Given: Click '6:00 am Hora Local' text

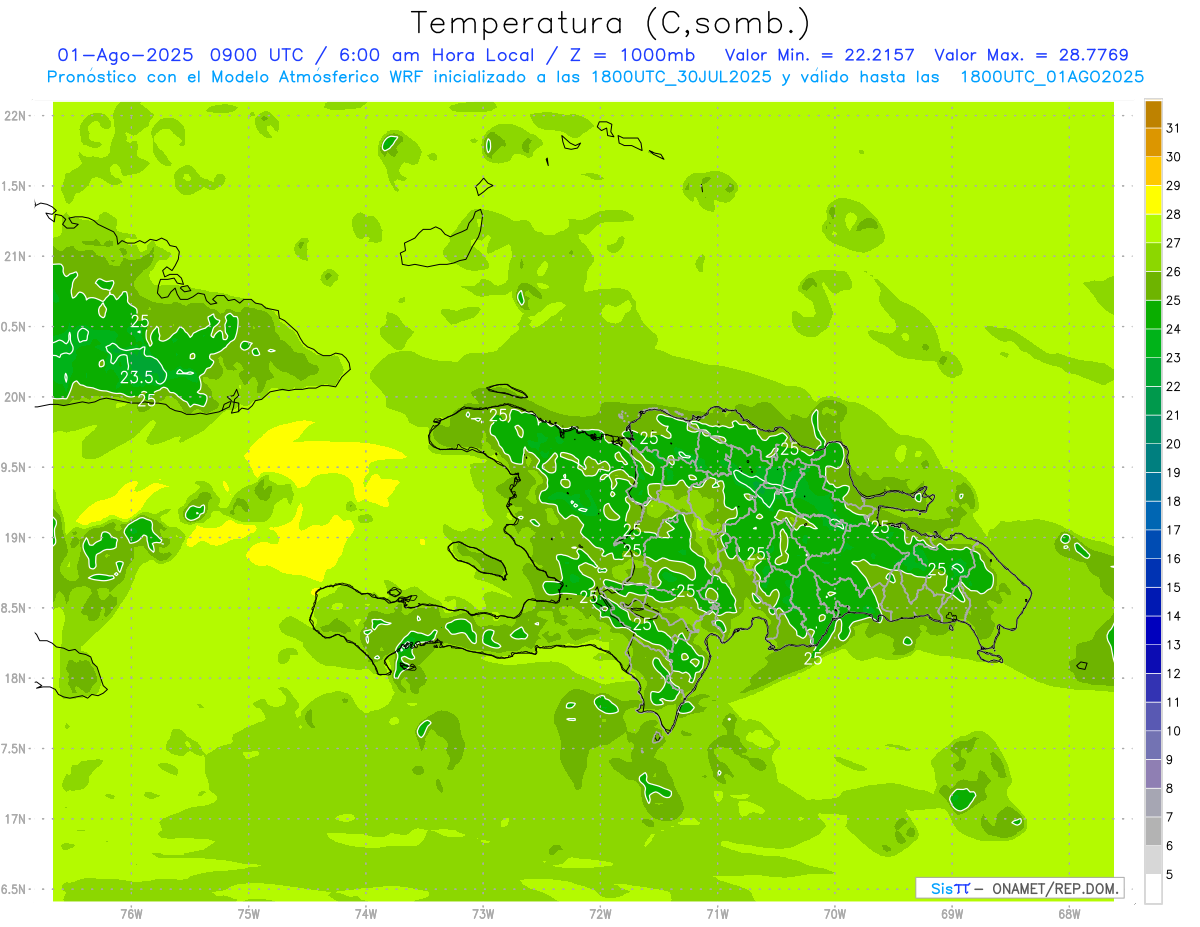Looking at the screenshot, I should [x=435, y=55].
